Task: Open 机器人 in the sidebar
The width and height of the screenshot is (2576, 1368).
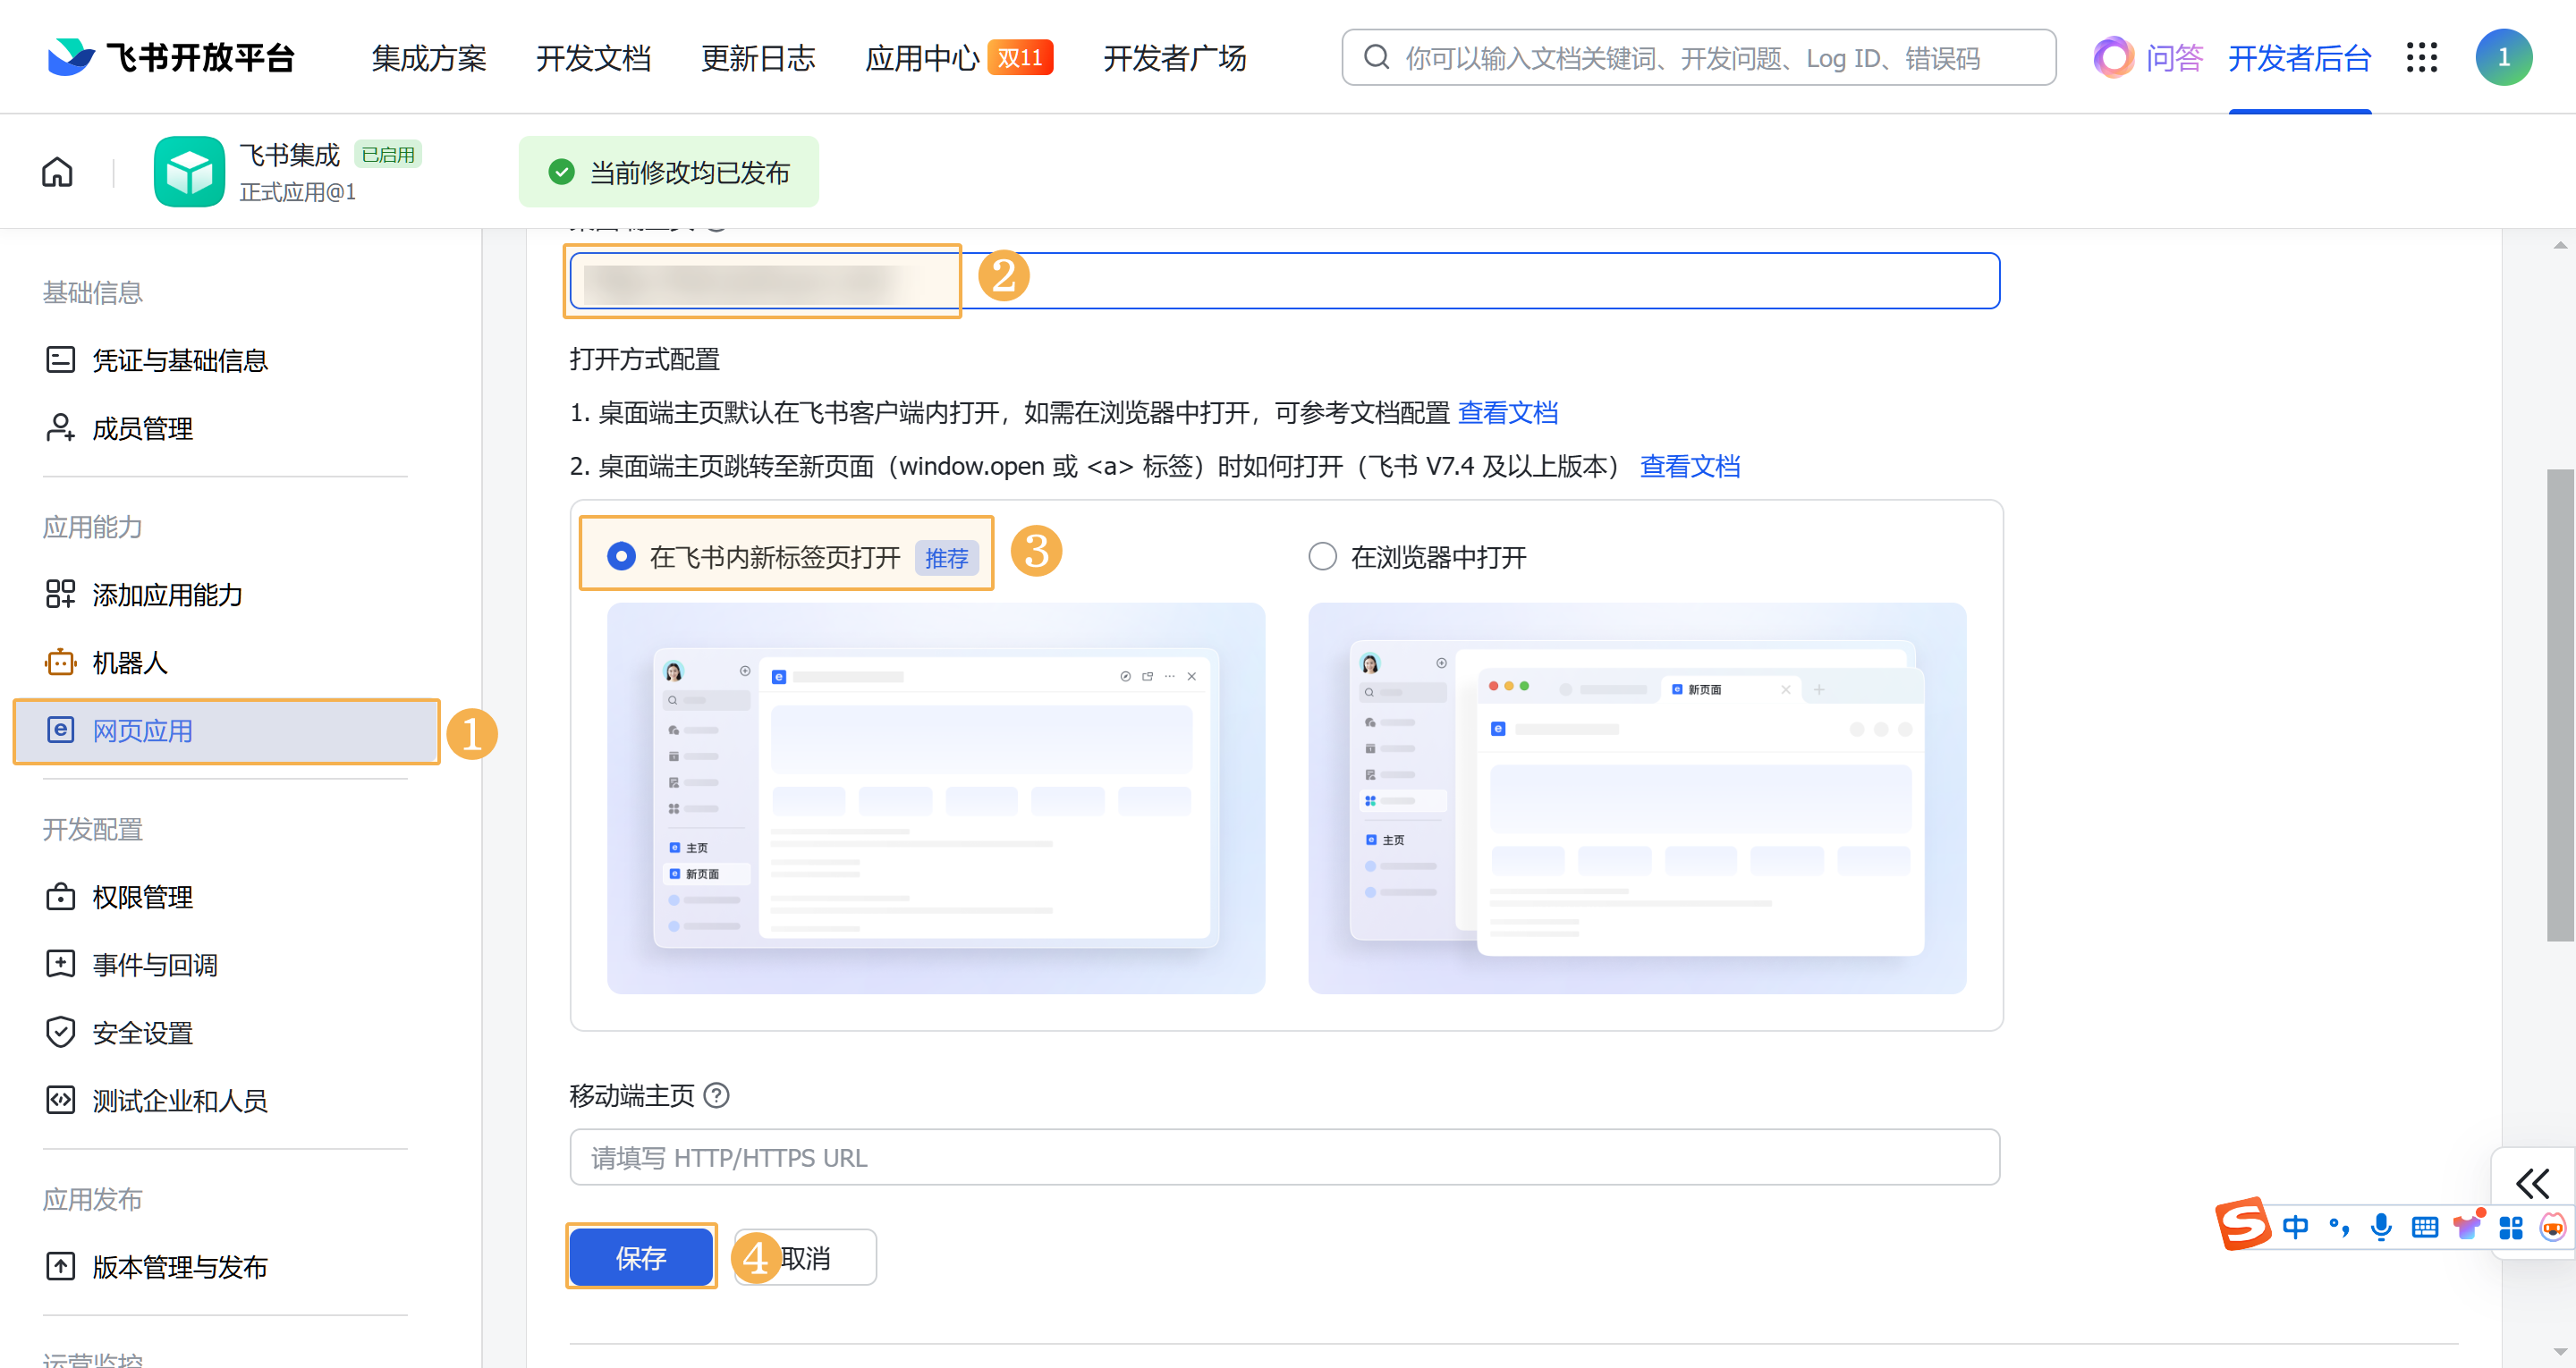Action: coord(129,663)
